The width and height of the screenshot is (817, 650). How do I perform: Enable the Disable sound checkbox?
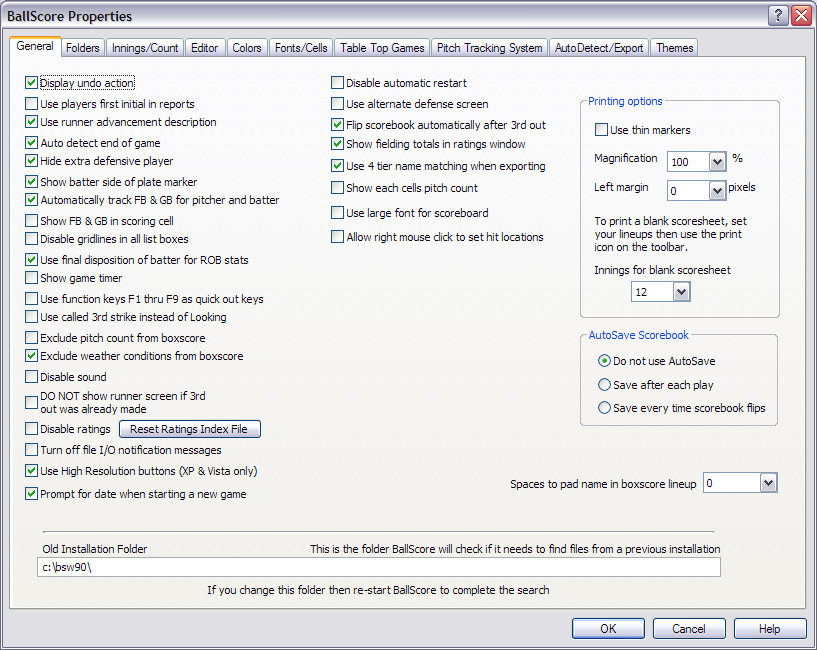[x=31, y=377]
